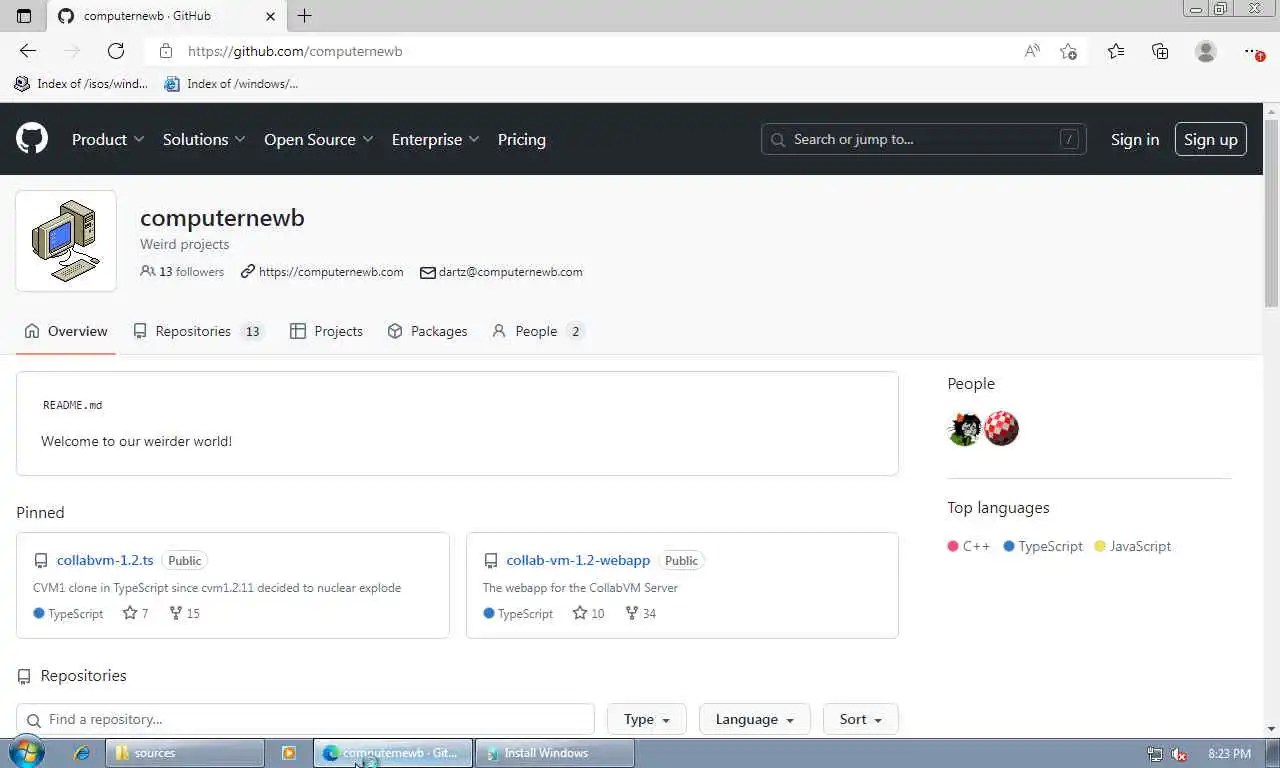Open forks of collab-vm-1.2-webapp (34 forks)
Viewport: 1280px width, 768px height.
(x=640, y=613)
